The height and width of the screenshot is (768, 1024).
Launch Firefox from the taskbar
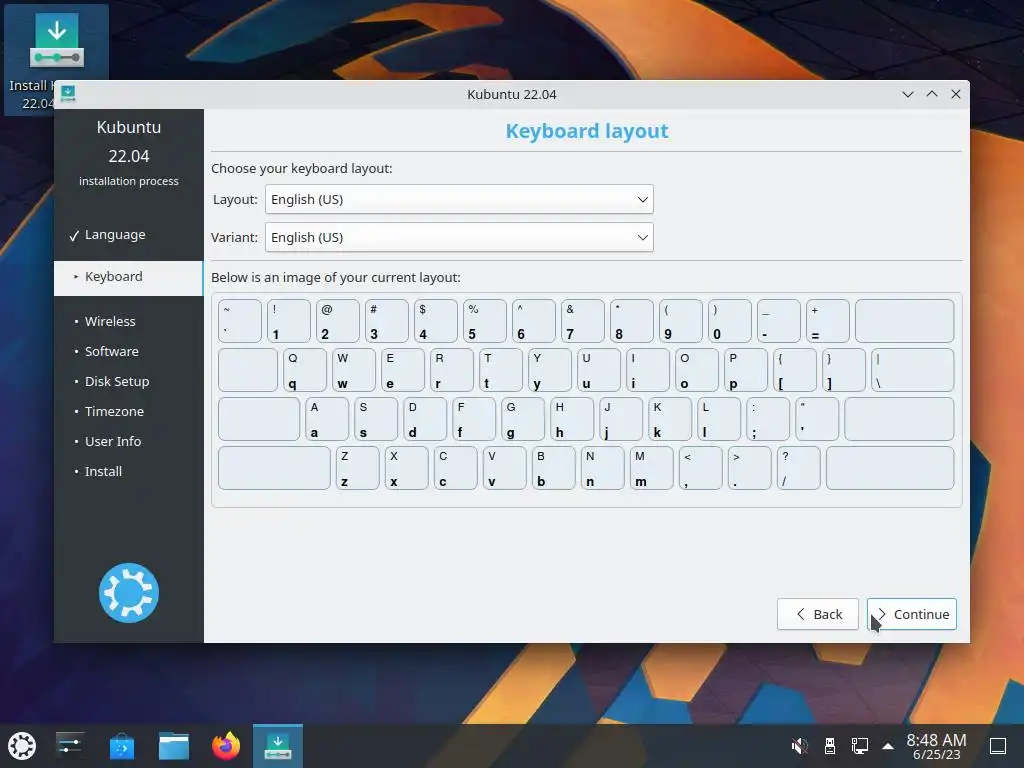[x=226, y=746]
